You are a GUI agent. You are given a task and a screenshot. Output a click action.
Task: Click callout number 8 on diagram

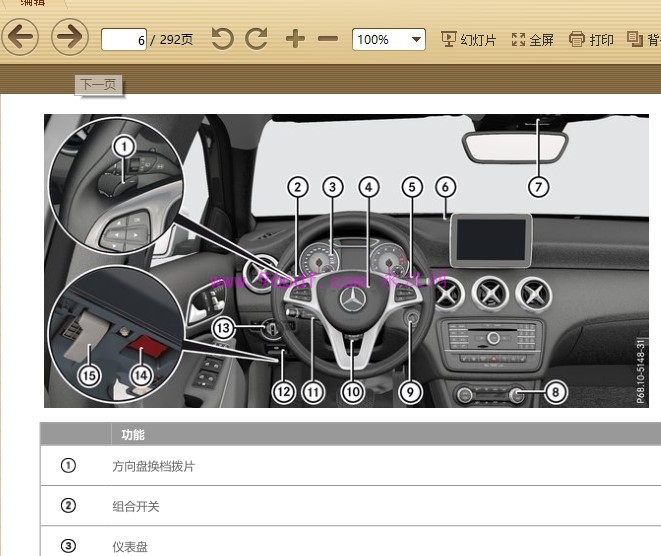point(556,392)
